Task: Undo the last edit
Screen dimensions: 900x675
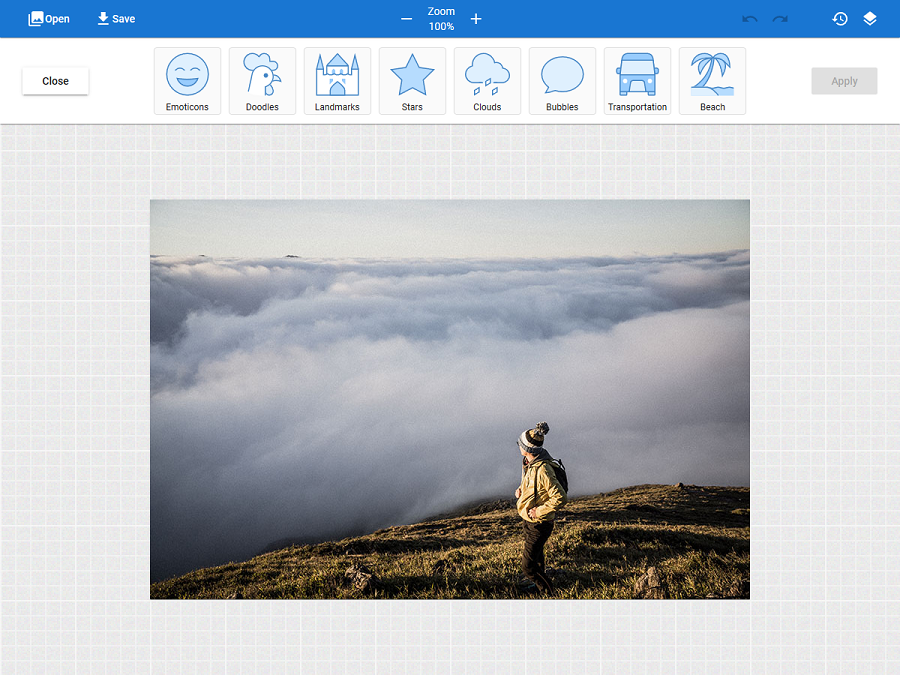Action: coord(749,18)
